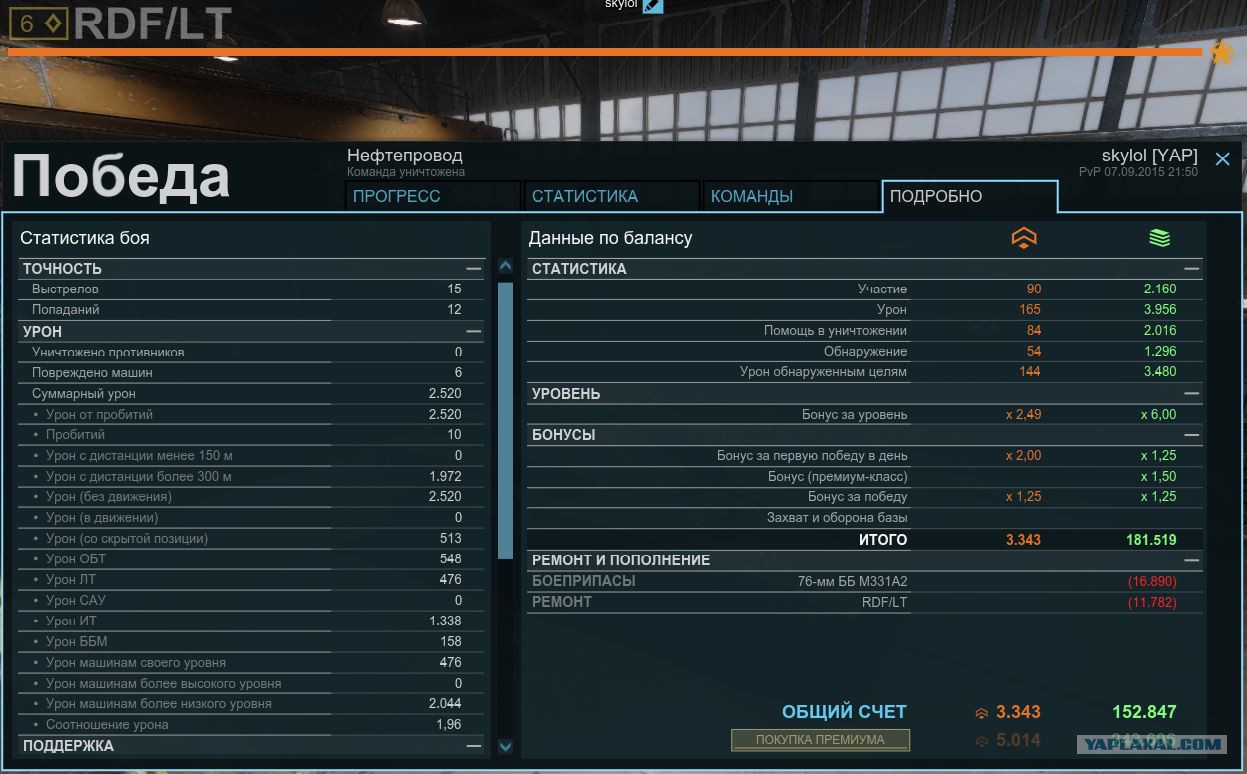Click the Нефтепровод map name
The image size is (1247, 774).
click(x=405, y=156)
